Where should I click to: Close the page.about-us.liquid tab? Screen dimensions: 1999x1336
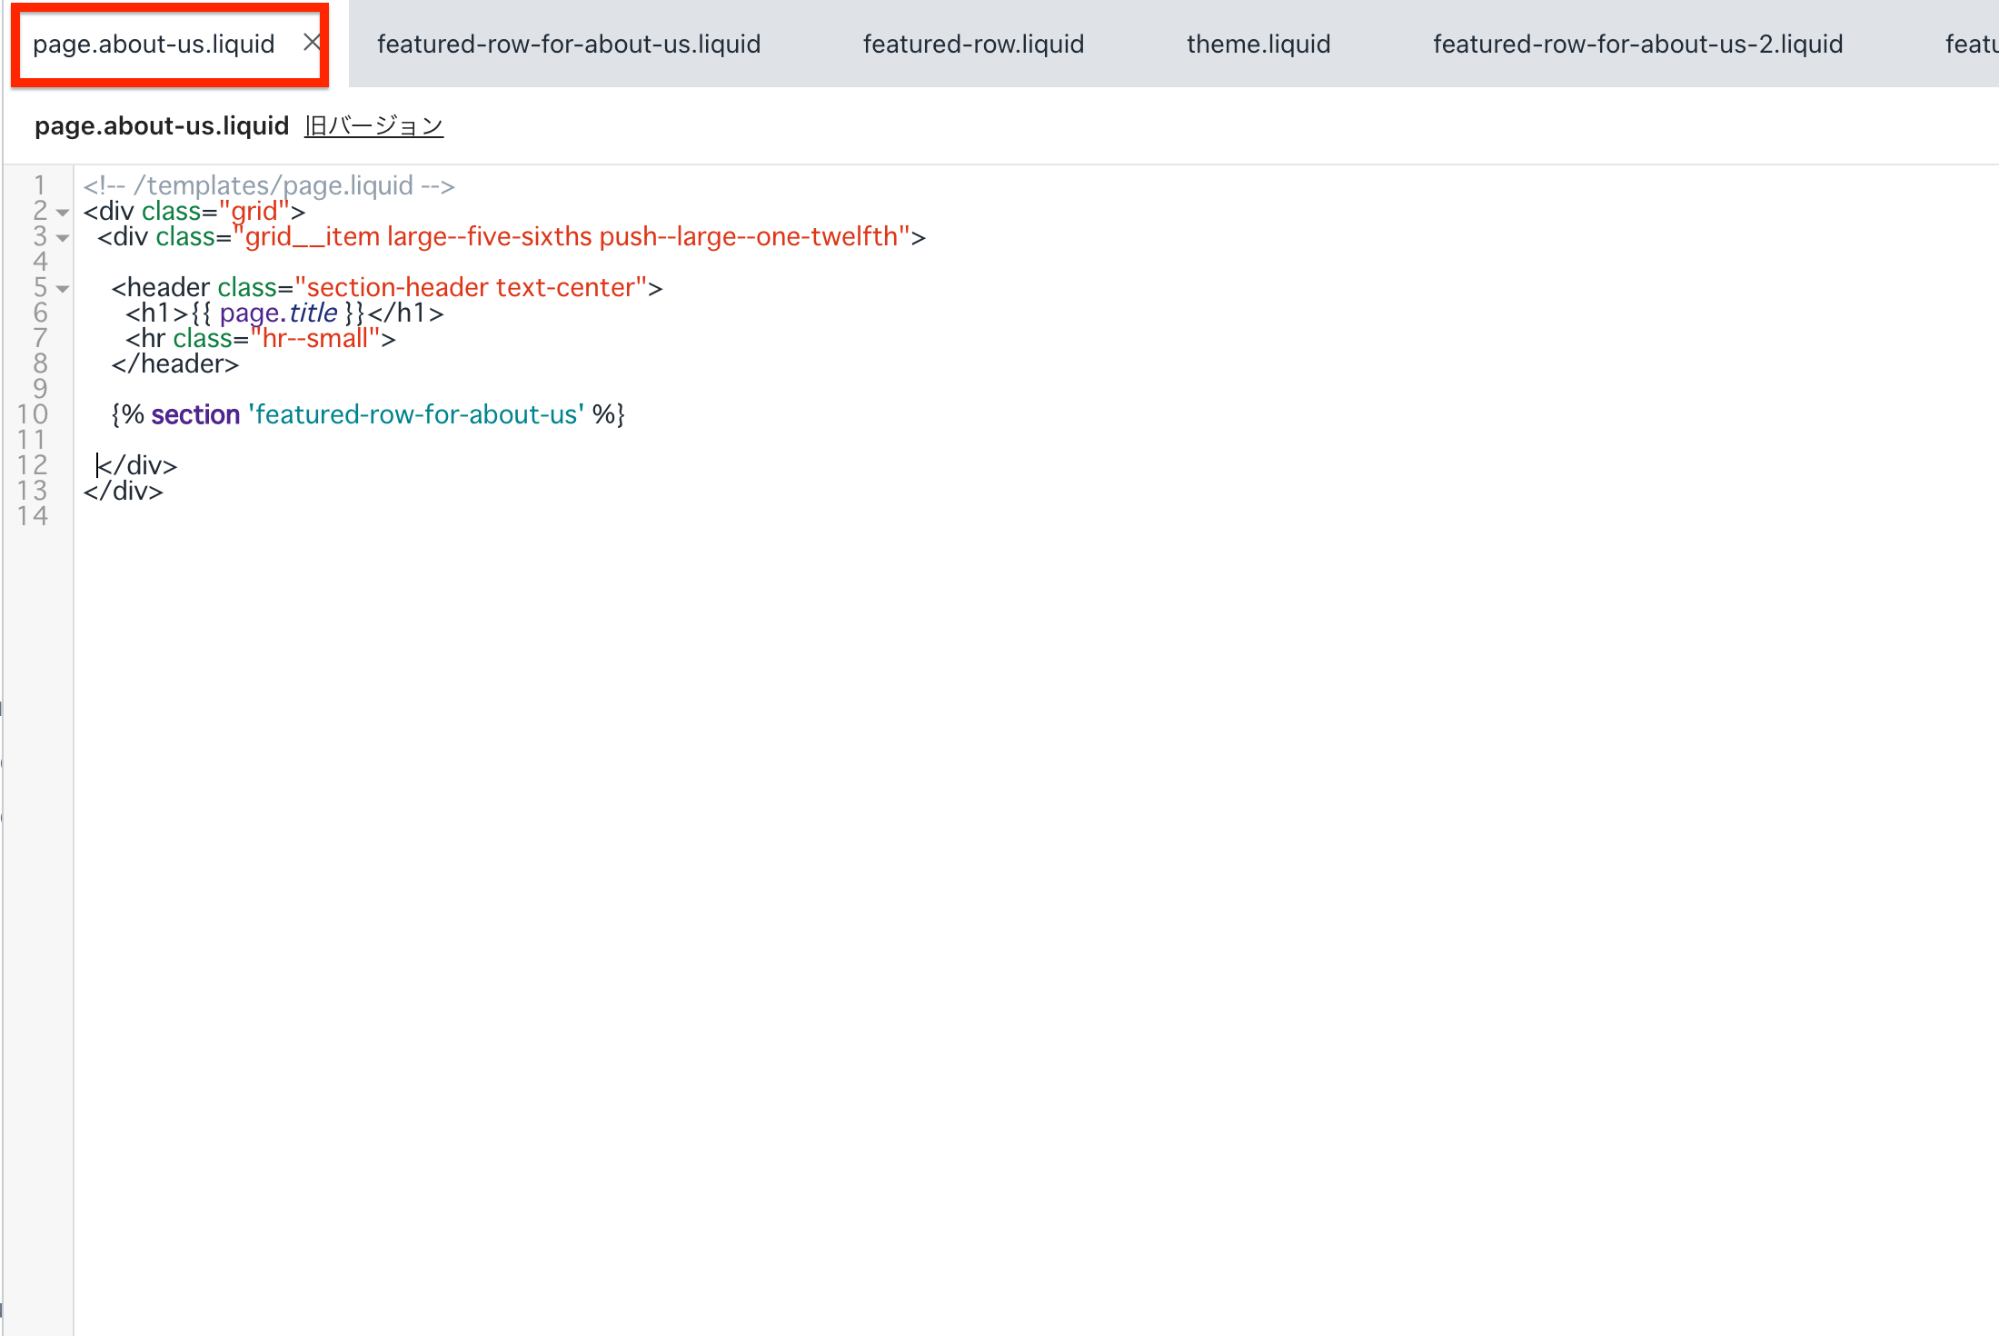click(x=311, y=43)
